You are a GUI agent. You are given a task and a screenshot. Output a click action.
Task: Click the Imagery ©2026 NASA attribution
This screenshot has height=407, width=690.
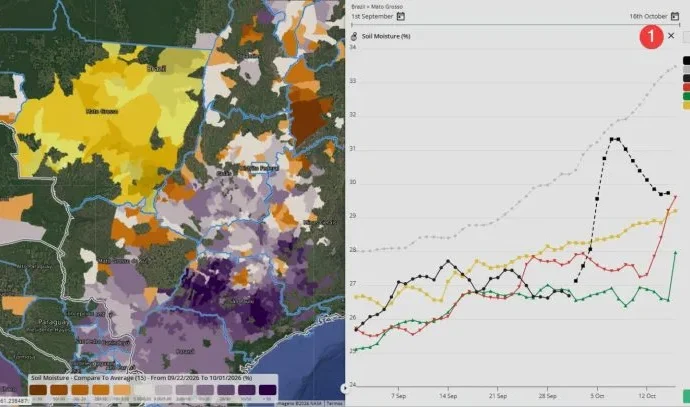click(301, 403)
